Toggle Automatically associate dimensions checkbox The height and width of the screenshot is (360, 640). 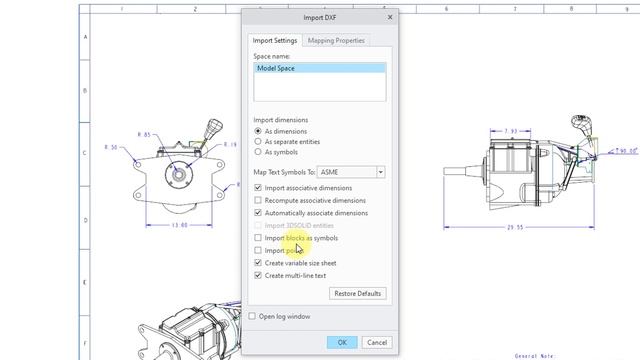tap(258, 213)
